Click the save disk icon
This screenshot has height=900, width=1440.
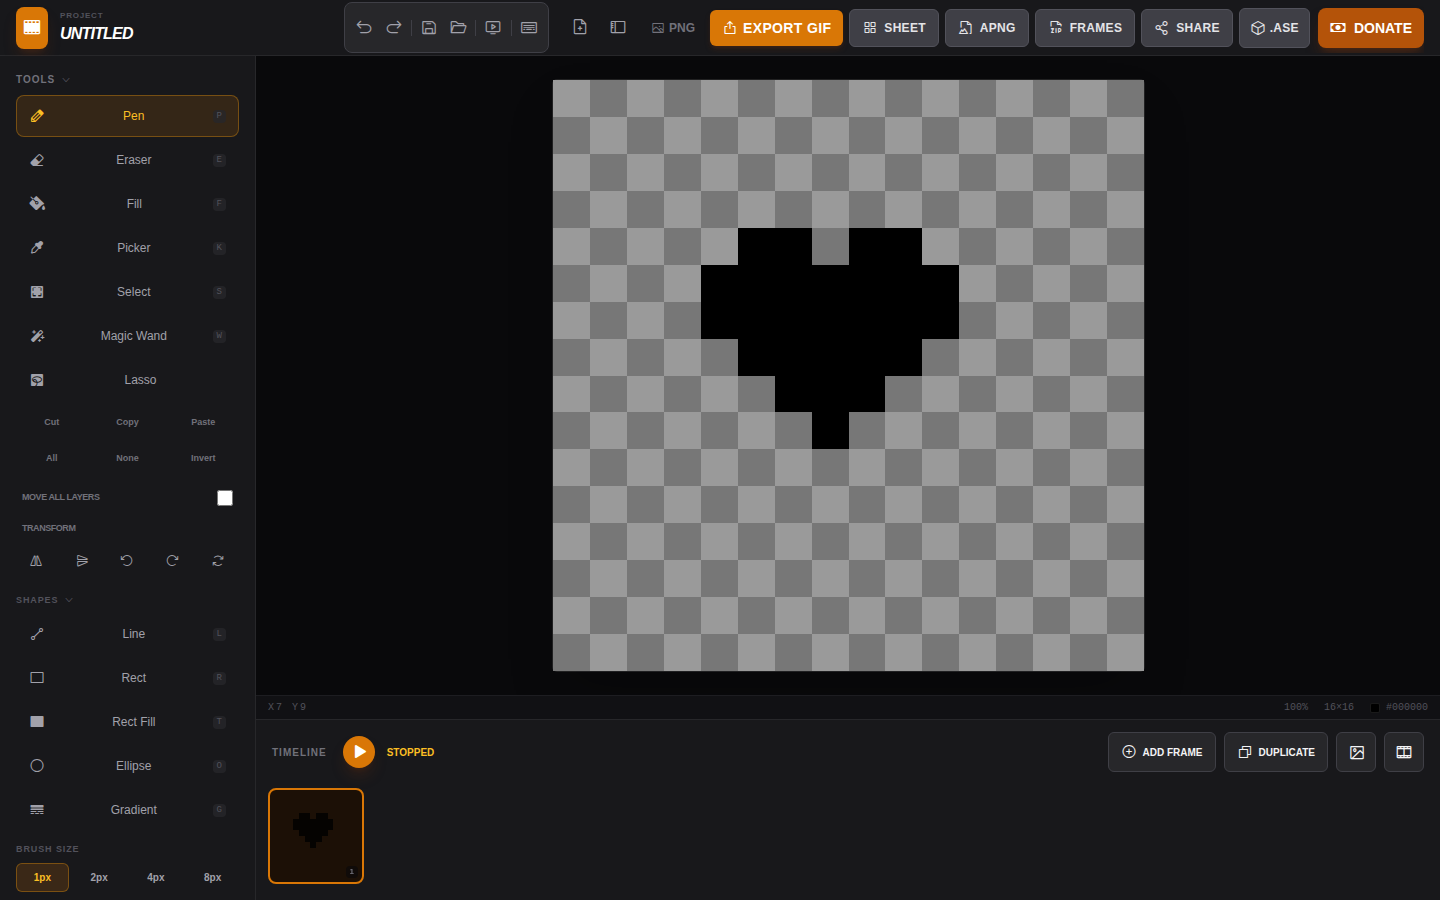[429, 28]
